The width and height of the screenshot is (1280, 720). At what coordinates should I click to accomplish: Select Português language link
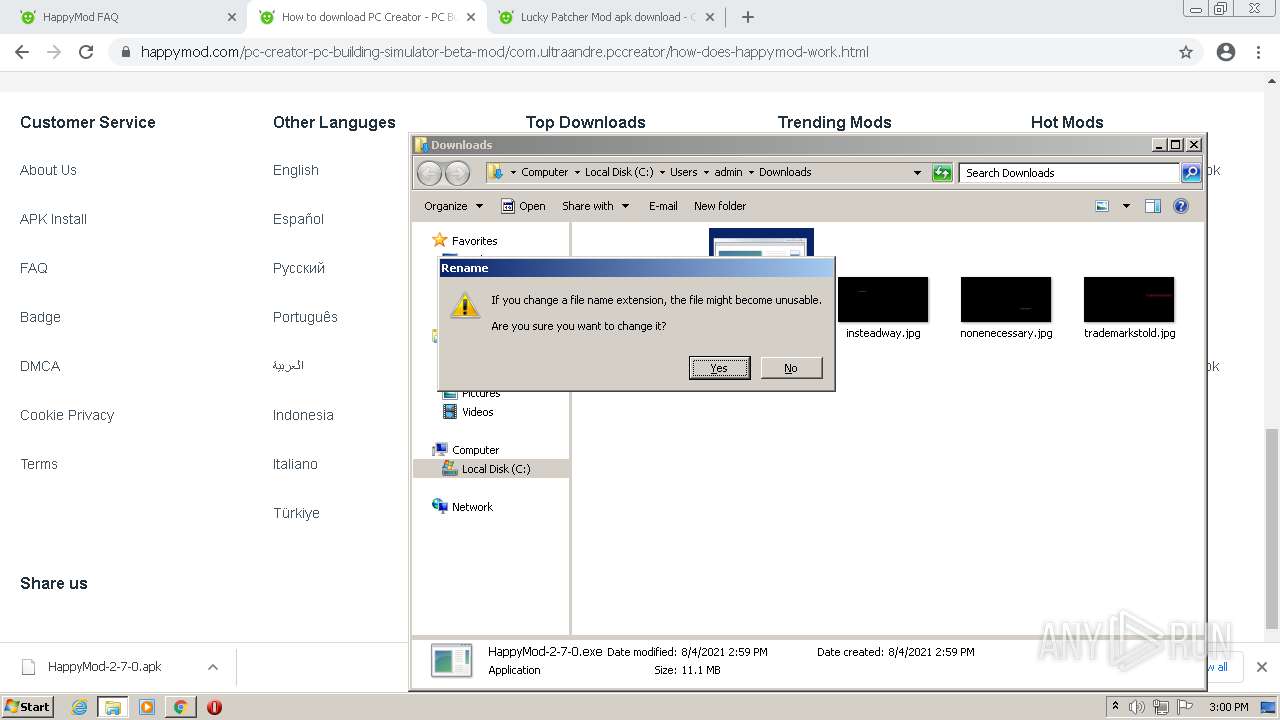coord(305,317)
